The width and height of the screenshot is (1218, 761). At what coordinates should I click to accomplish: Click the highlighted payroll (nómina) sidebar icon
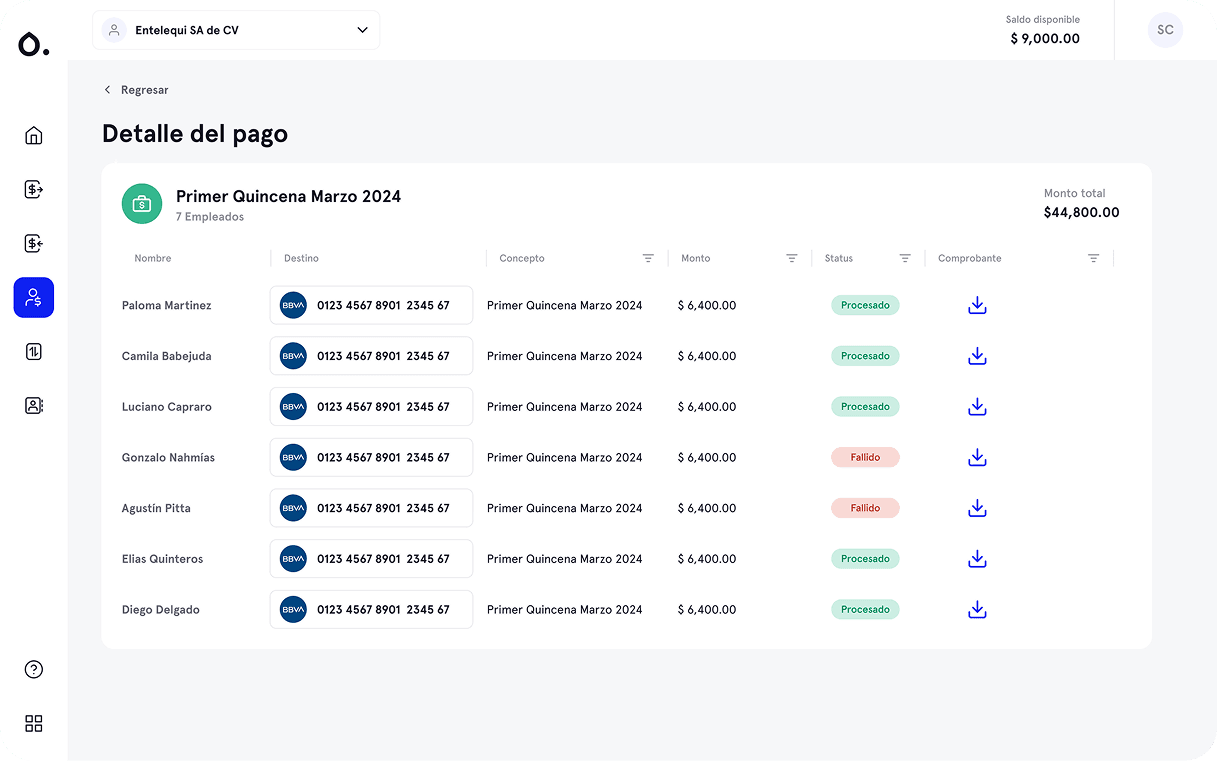33,297
